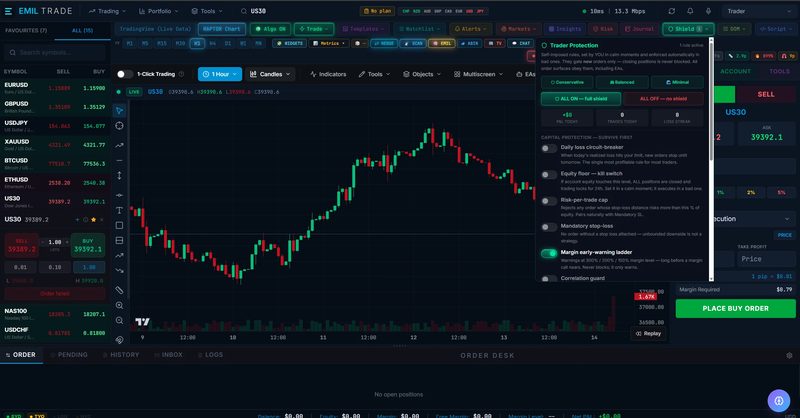Expand the Objects dropdown above chart
The height and width of the screenshot is (418, 800).
[x=421, y=74]
